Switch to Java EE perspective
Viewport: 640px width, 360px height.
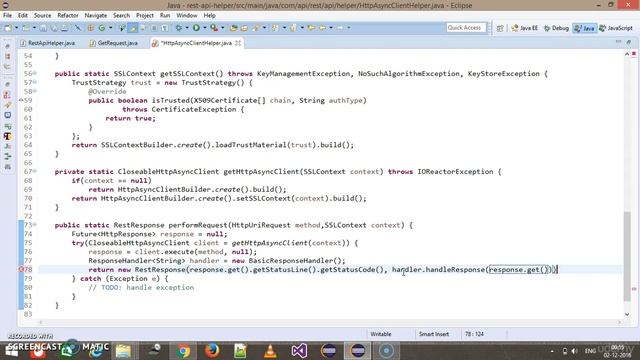pyautogui.click(x=524, y=28)
